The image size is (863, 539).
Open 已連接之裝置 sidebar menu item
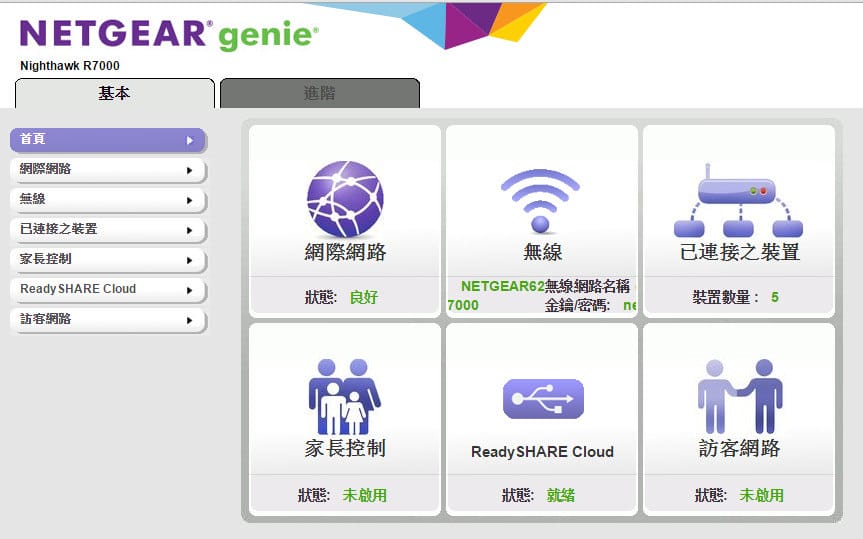(108, 230)
